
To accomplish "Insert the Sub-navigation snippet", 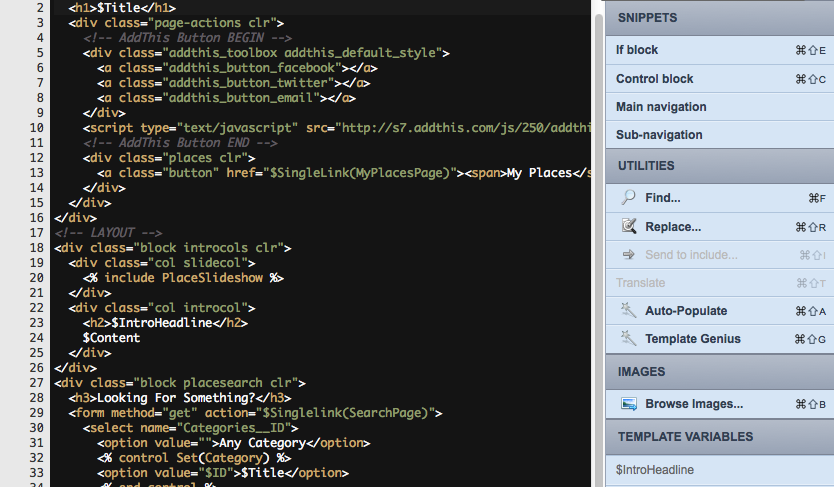I will tap(659, 135).
